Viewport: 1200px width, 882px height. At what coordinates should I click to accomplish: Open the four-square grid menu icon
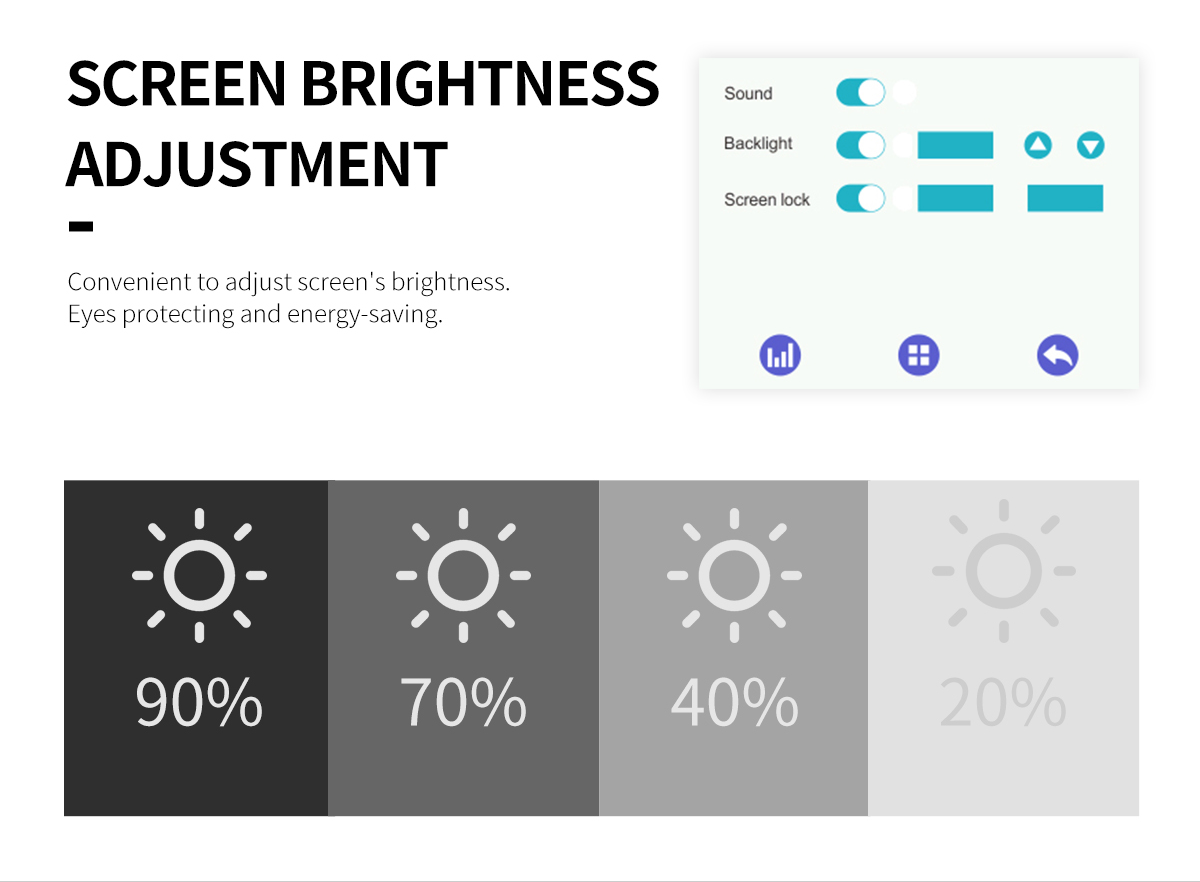(x=919, y=355)
